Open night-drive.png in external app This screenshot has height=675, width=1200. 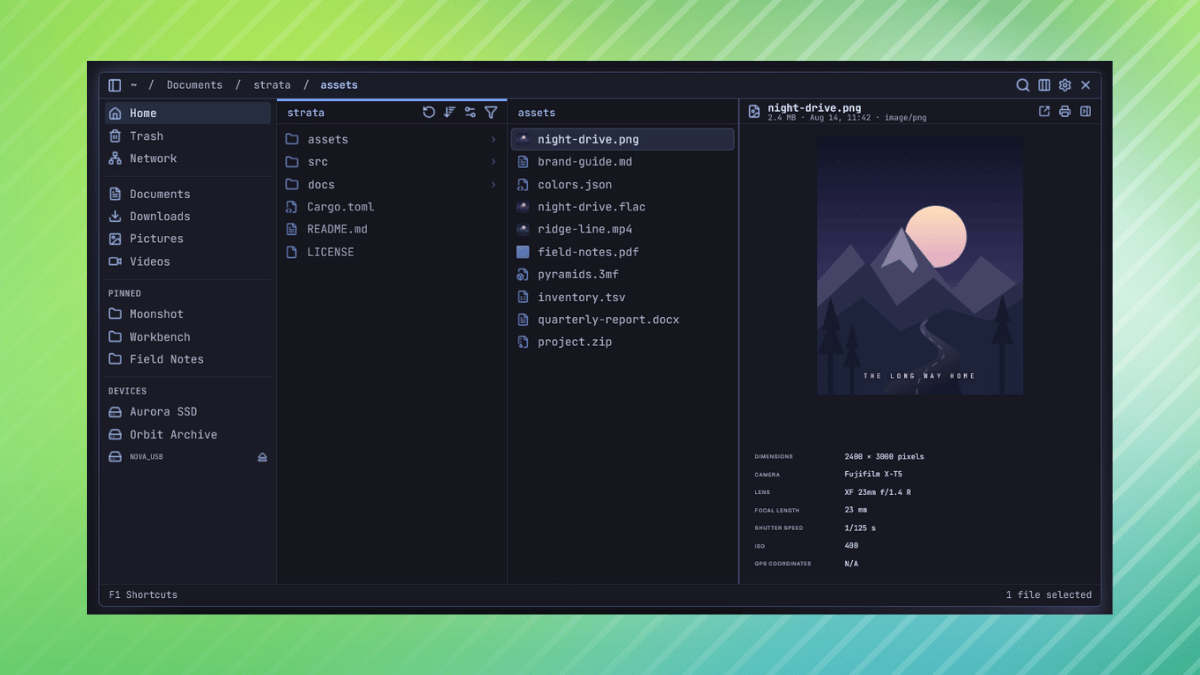coord(1044,111)
